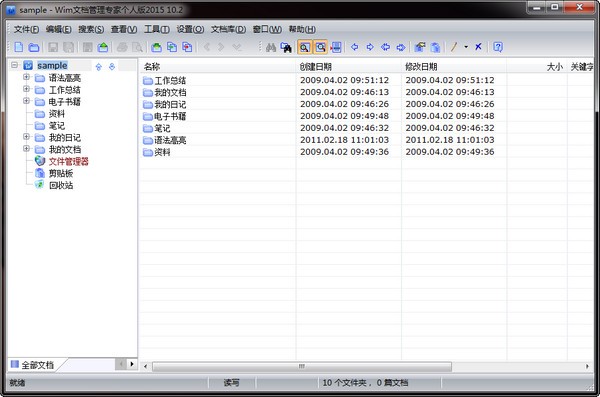Select the 资料 folder in the tree

click(57, 114)
